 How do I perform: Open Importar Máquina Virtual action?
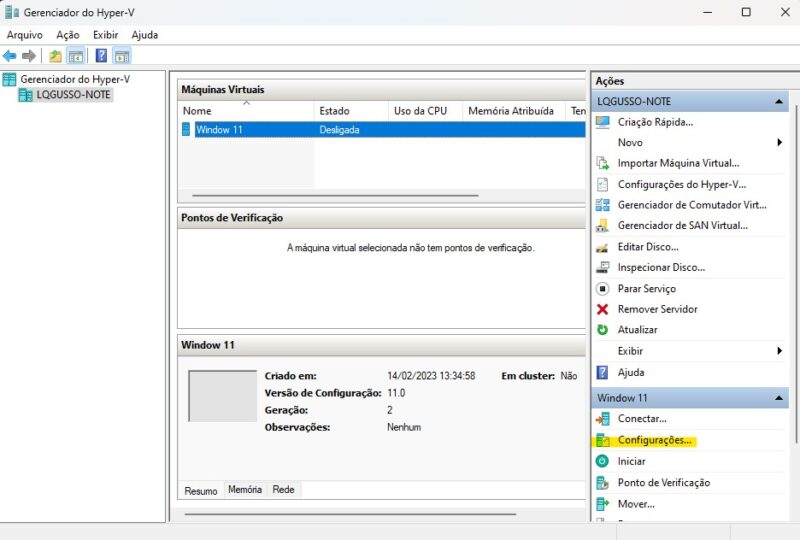coord(678,163)
